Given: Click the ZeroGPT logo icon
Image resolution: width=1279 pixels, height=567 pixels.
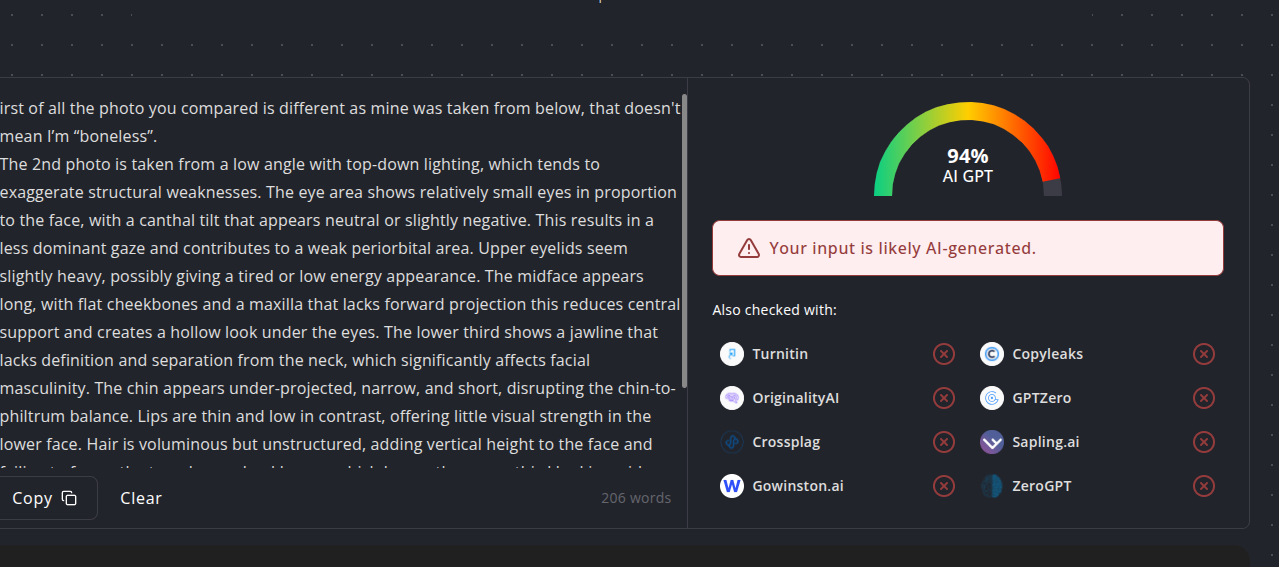Looking at the screenshot, I should [992, 486].
